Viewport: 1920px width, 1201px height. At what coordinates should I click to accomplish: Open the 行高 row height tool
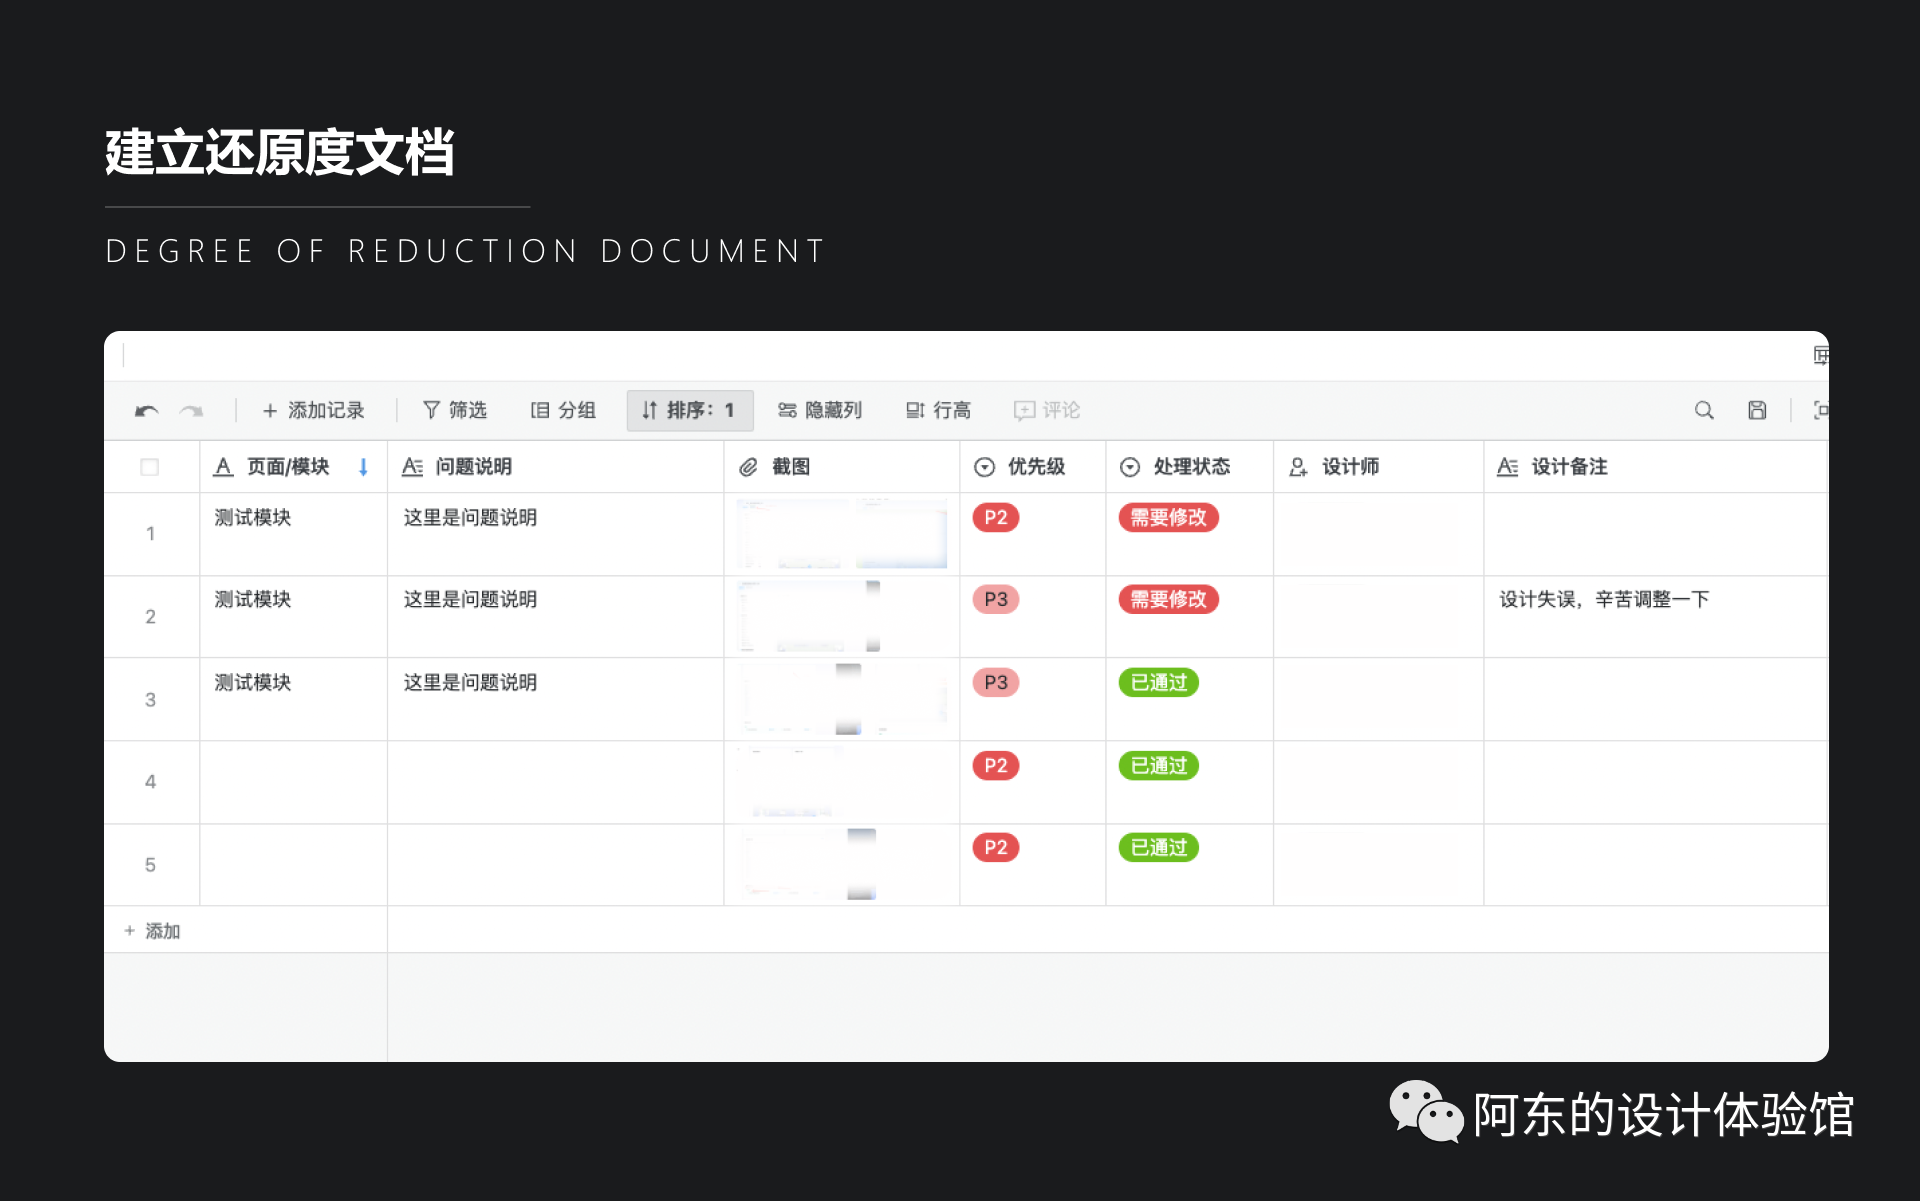coord(938,410)
